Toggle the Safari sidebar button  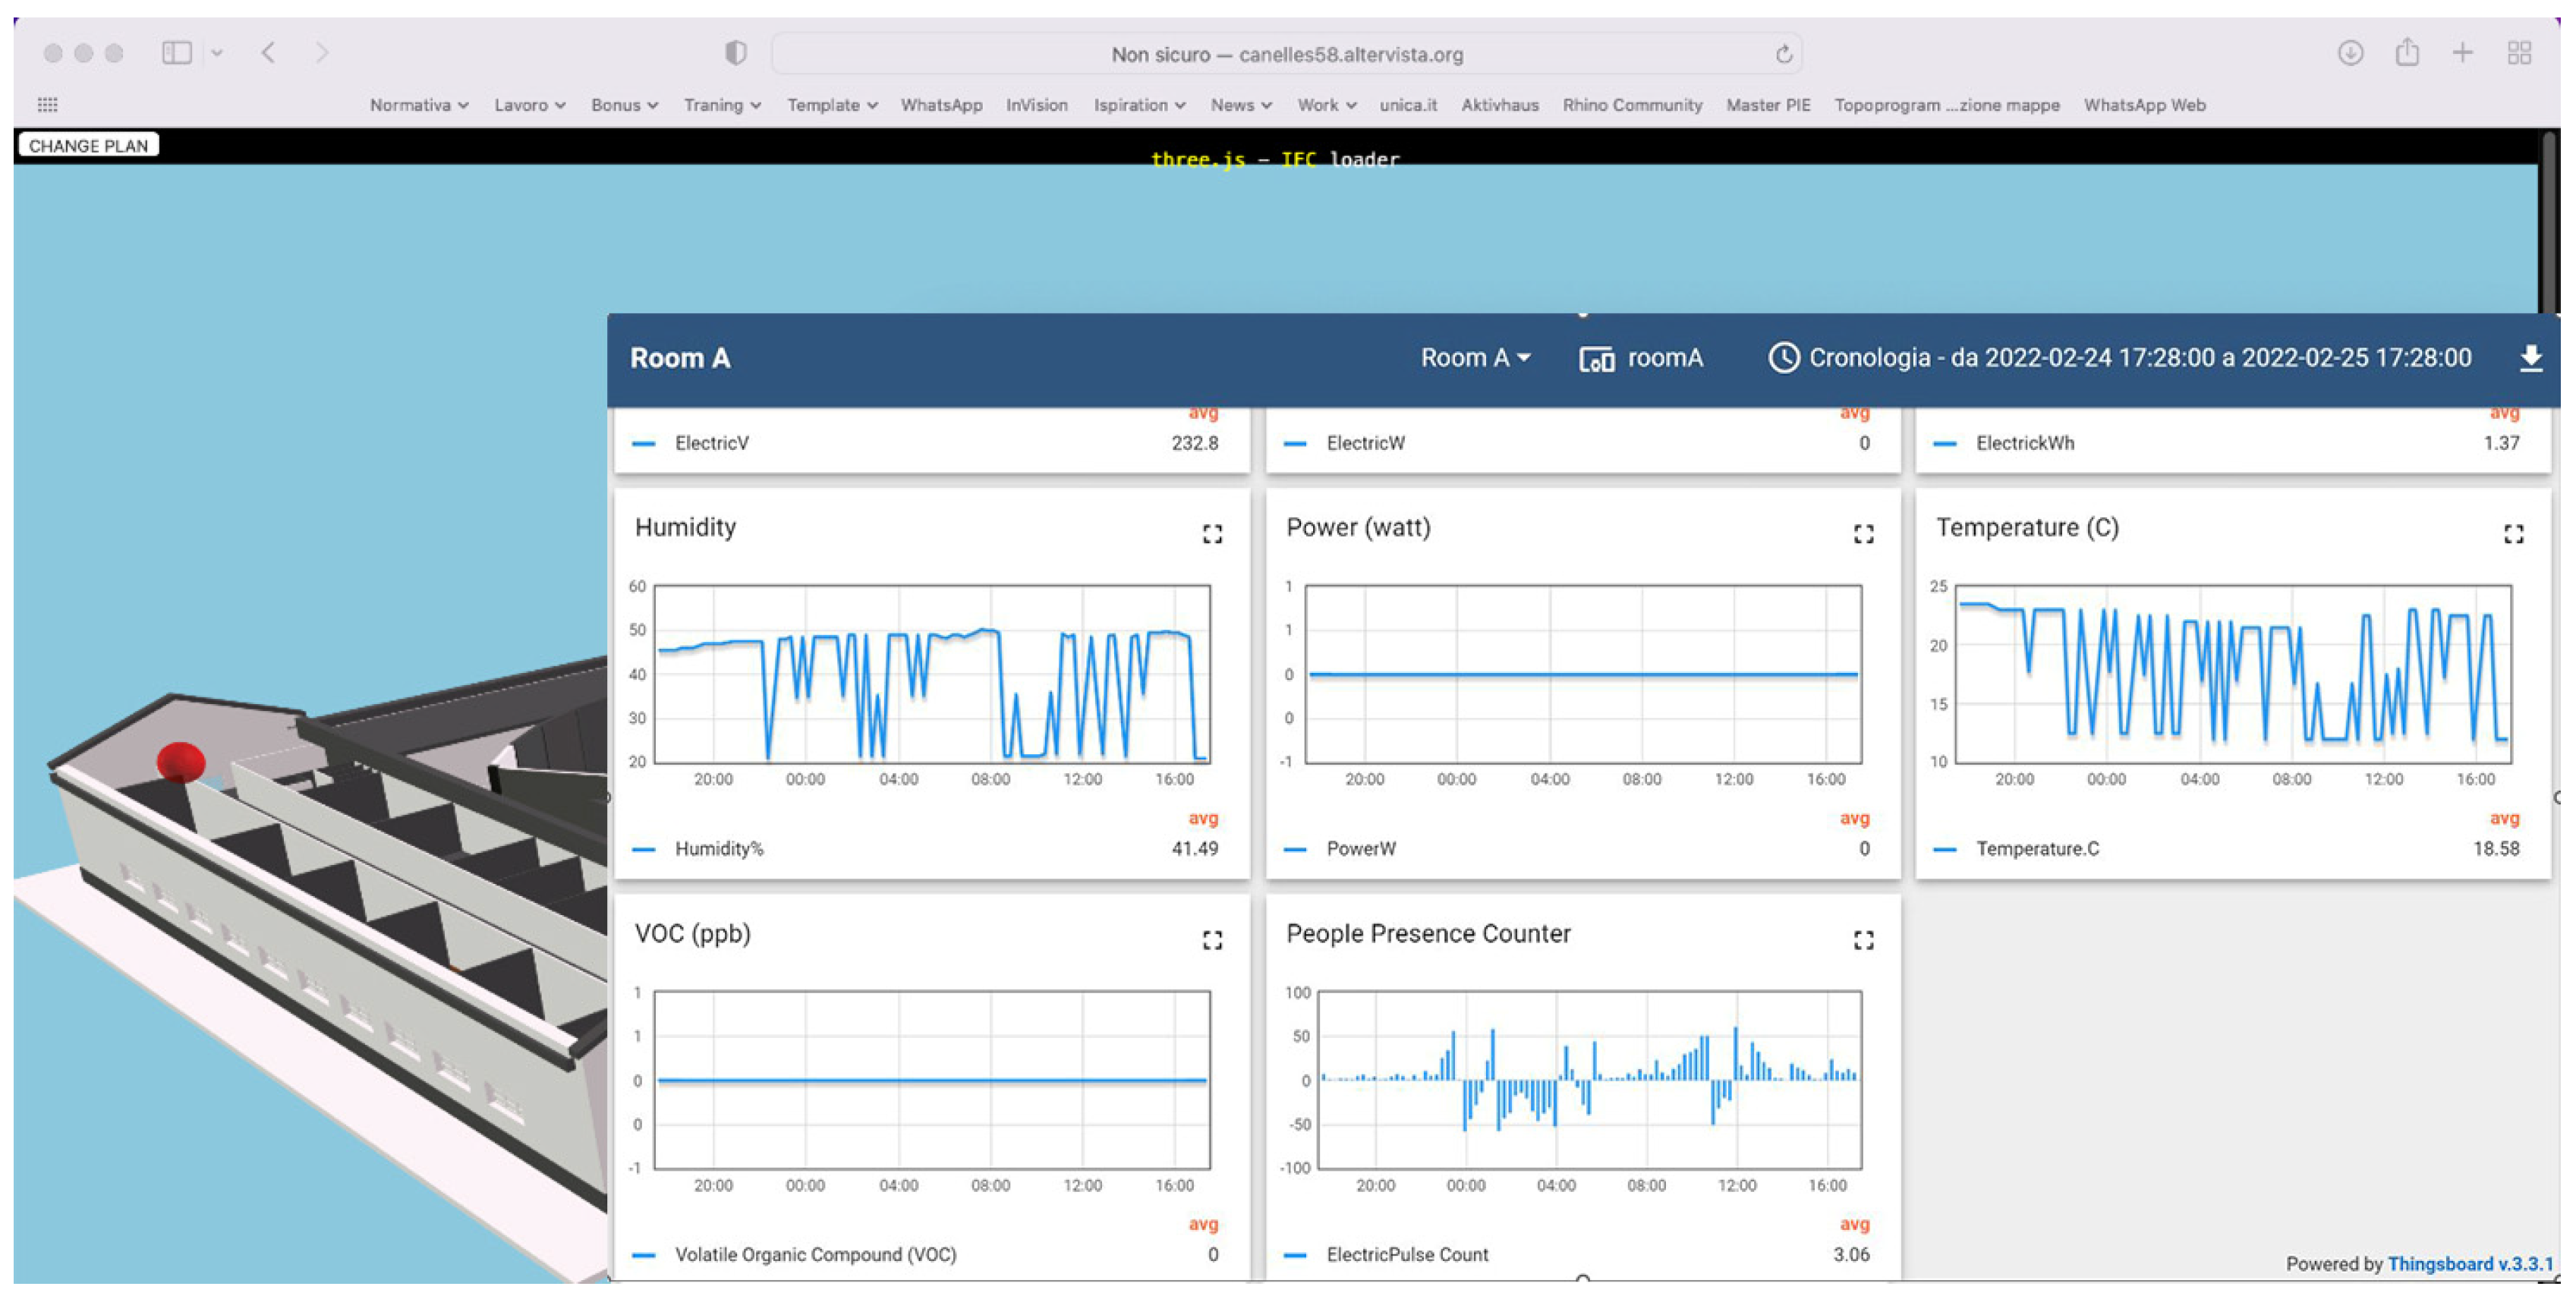point(177,52)
